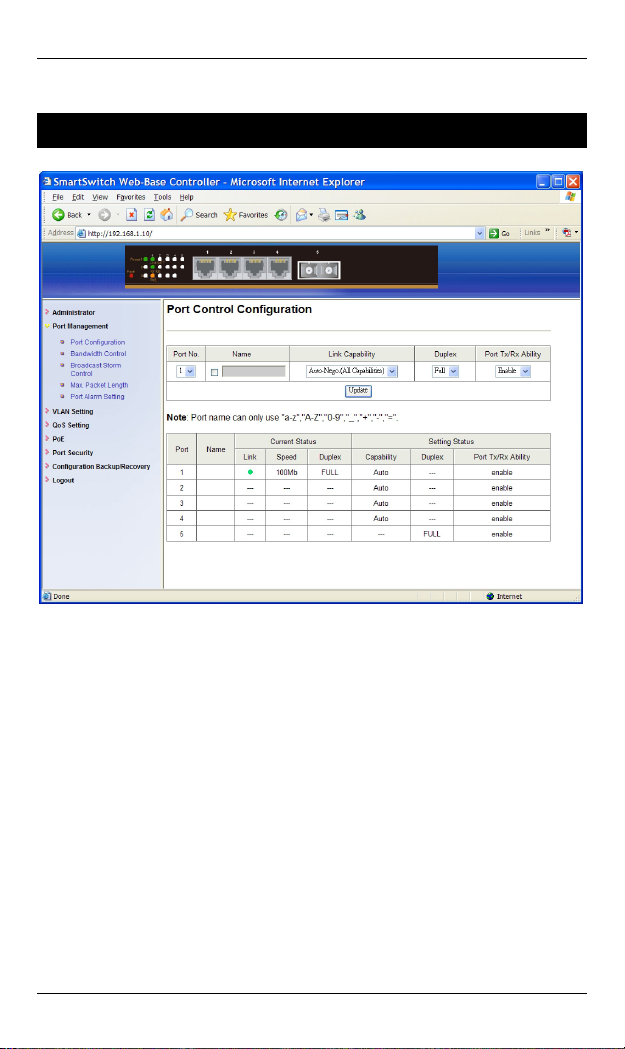The width and height of the screenshot is (625, 1049).
Task: Click FULL duplex in port 5 row
Action: tap(432, 535)
